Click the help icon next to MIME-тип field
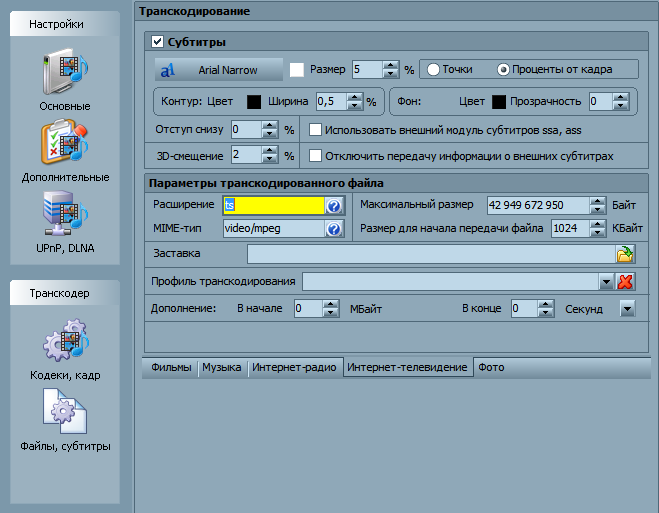The height and width of the screenshot is (513, 659). tap(334, 229)
